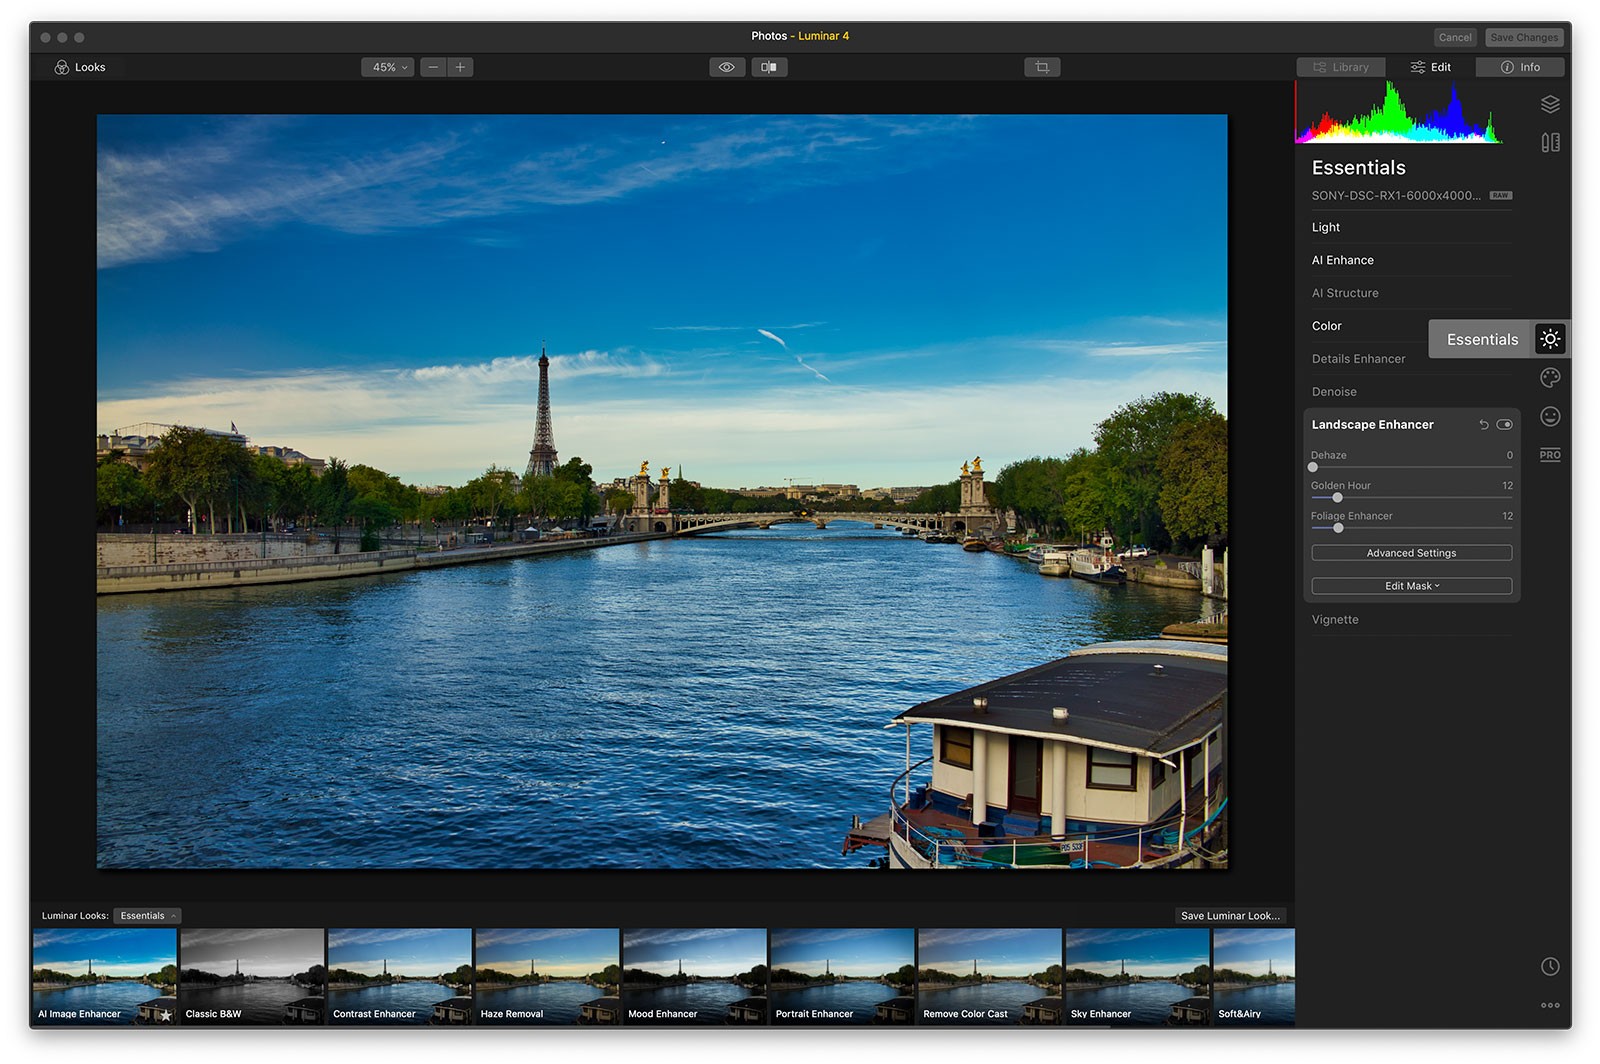
Task: Open the 45% zoom level dropdown
Action: click(388, 67)
